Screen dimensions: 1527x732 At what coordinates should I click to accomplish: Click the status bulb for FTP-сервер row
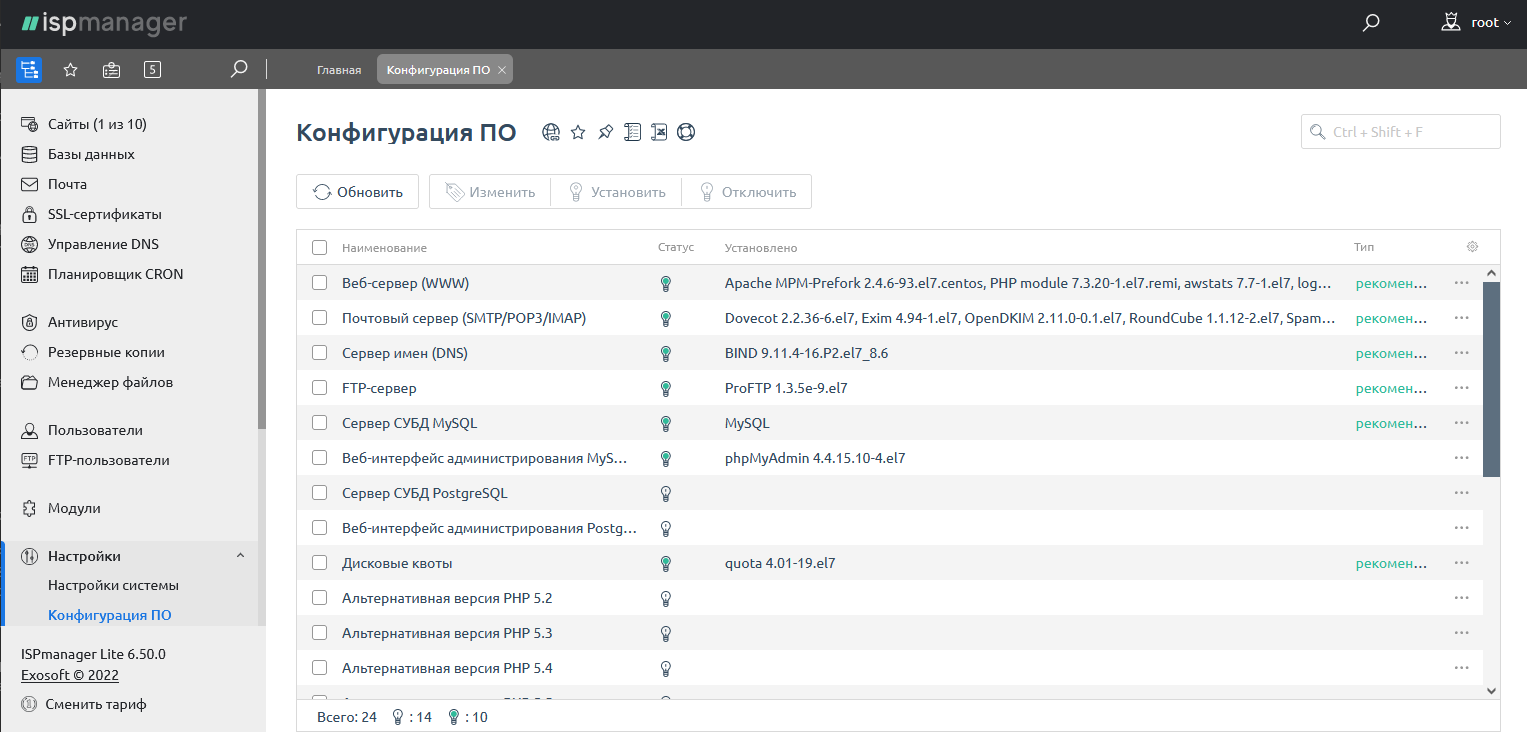click(665, 388)
